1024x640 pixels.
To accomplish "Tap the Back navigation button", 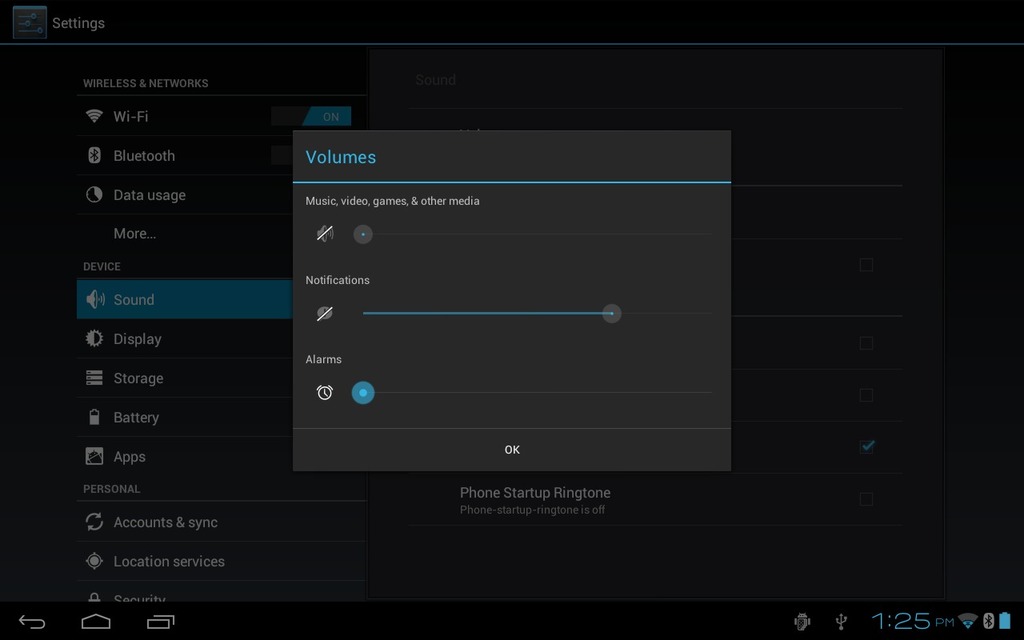I will (x=32, y=622).
